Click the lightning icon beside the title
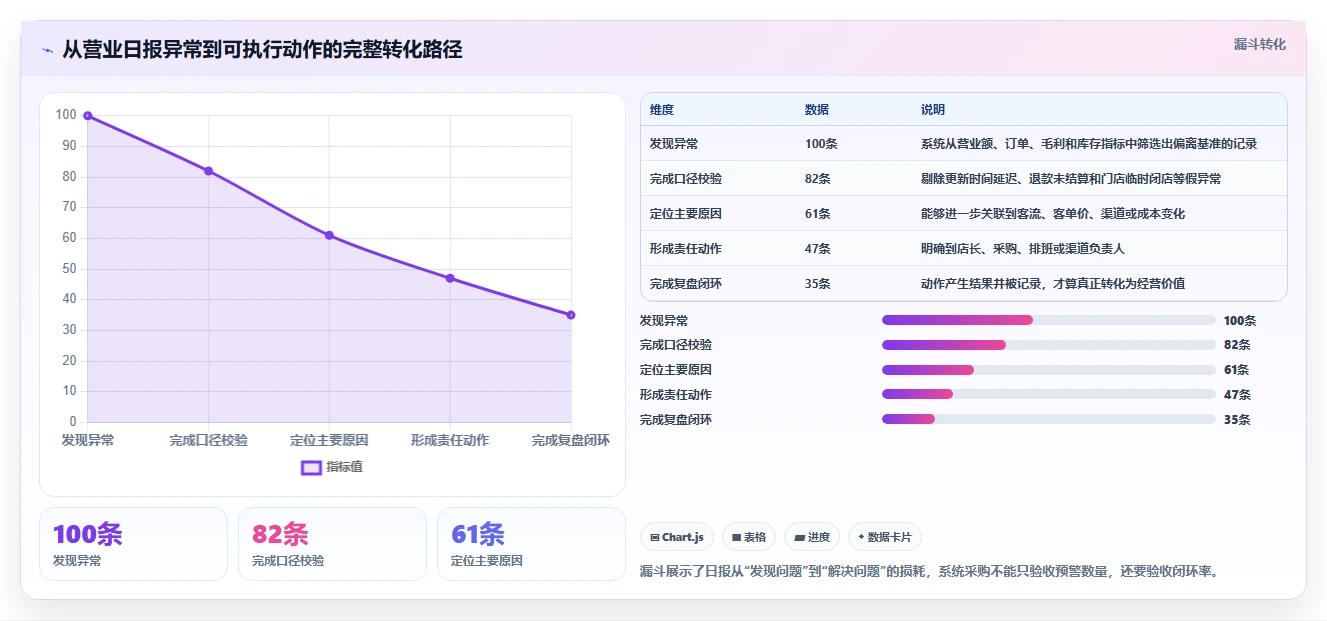This screenshot has width=1327, height=621. [x=47, y=50]
